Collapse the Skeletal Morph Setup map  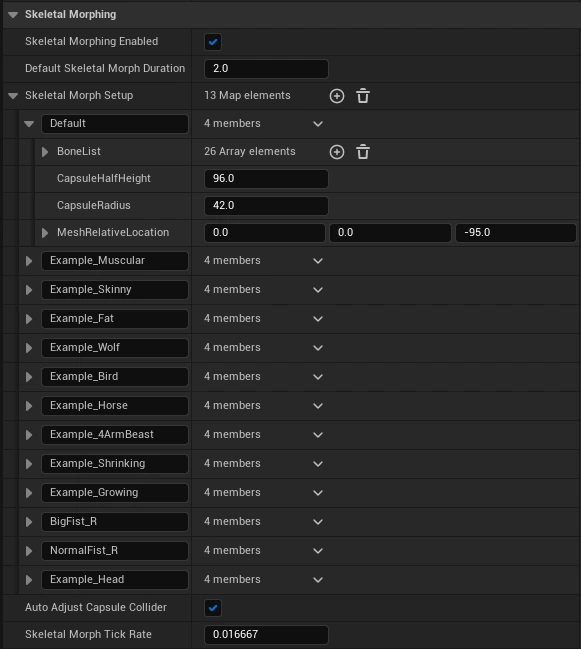[x=13, y=96]
